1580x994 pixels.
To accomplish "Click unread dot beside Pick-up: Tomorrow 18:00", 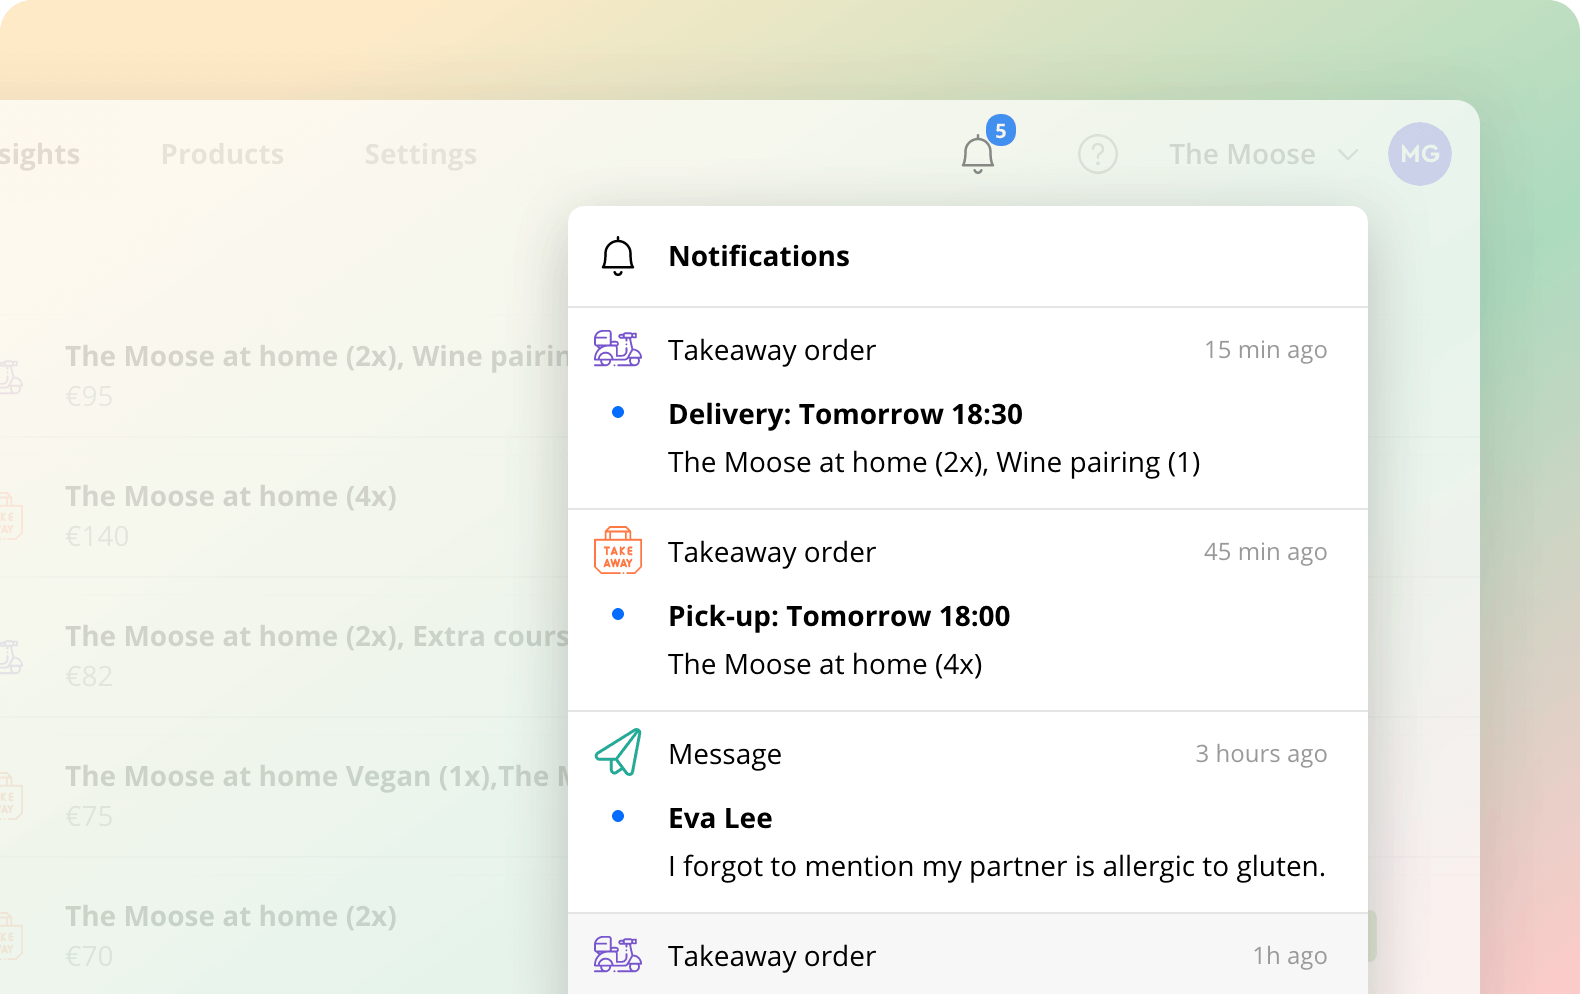I will 618,614.
